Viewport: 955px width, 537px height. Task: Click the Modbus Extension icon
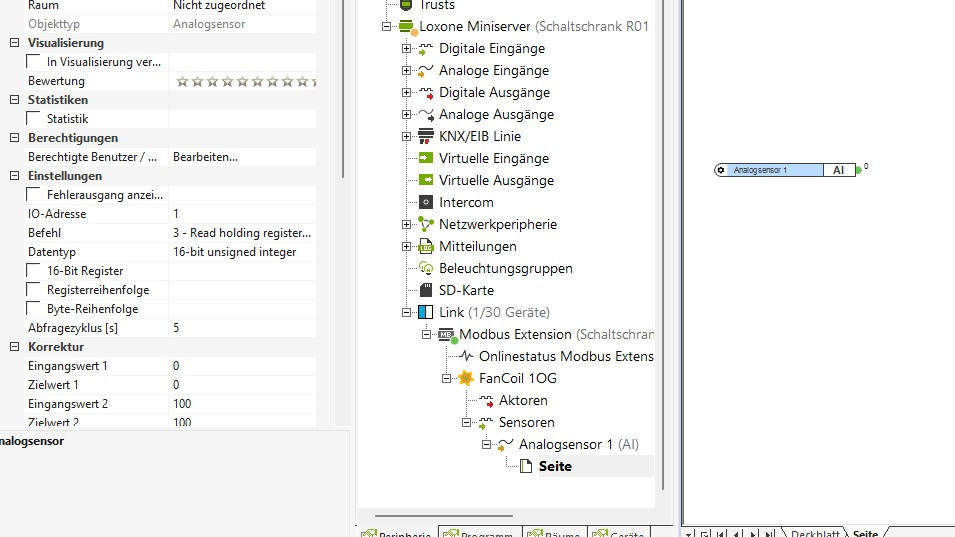(447, 335)
